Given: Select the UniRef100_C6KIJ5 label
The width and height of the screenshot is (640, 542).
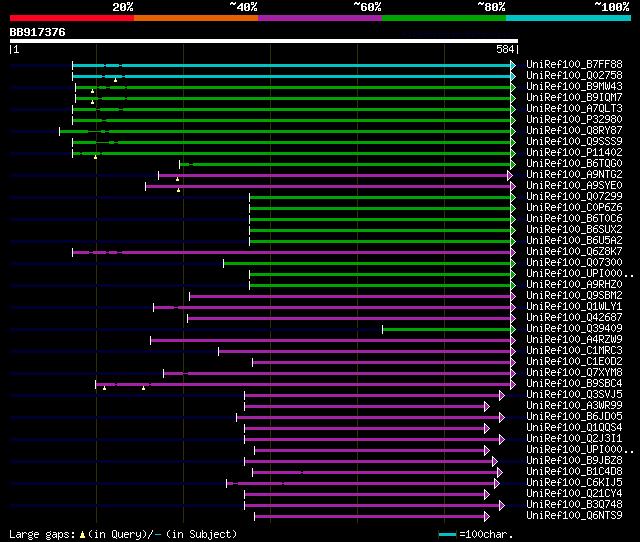Looking at the screenshot, I should [x=574, y=483].
